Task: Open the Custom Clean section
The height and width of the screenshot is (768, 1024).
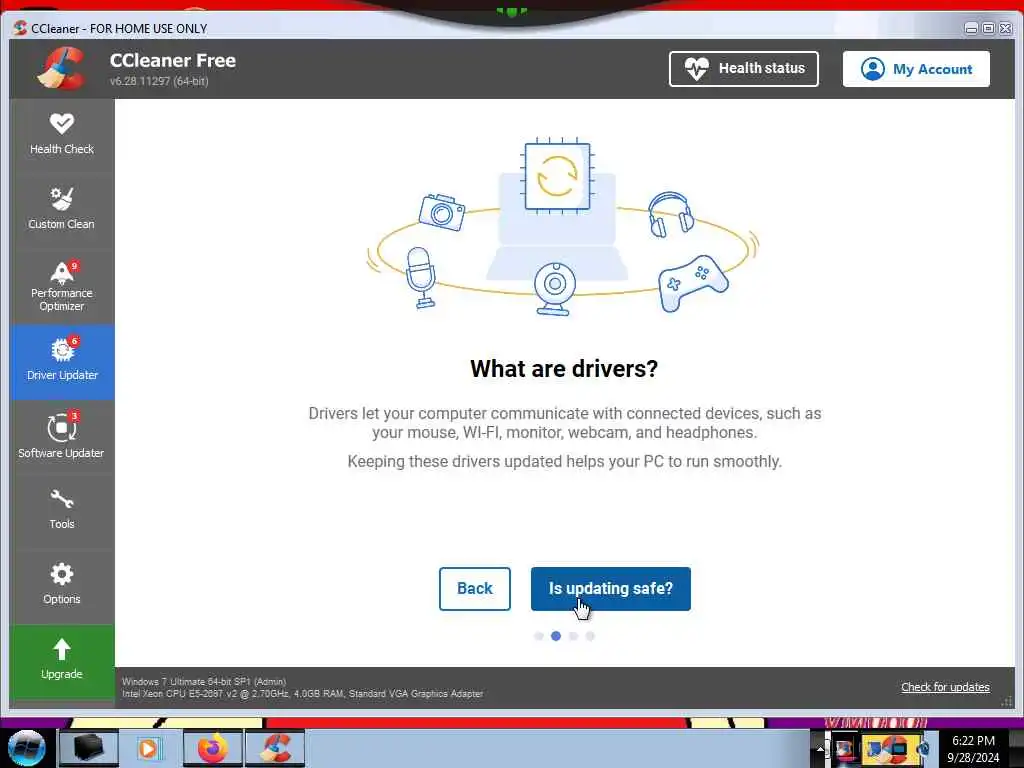Action: coord(62,210)
